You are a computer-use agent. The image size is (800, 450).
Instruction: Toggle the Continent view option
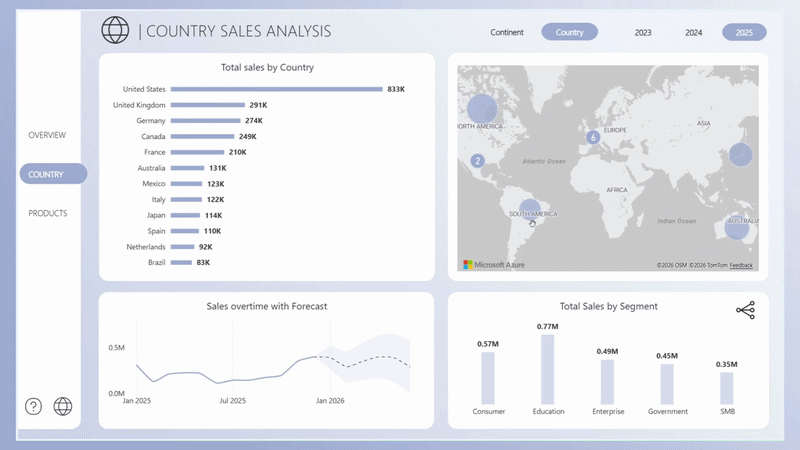pos(507,33)
